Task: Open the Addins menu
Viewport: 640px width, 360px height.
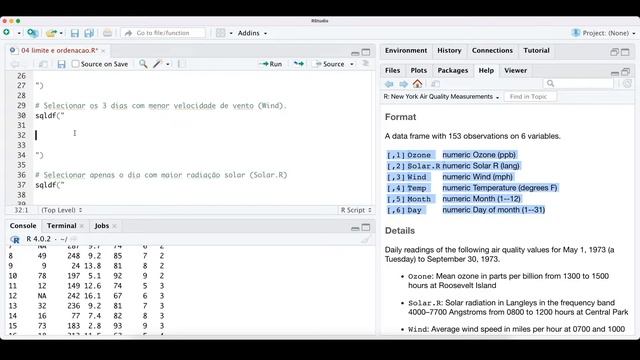Action: point(252,33)
